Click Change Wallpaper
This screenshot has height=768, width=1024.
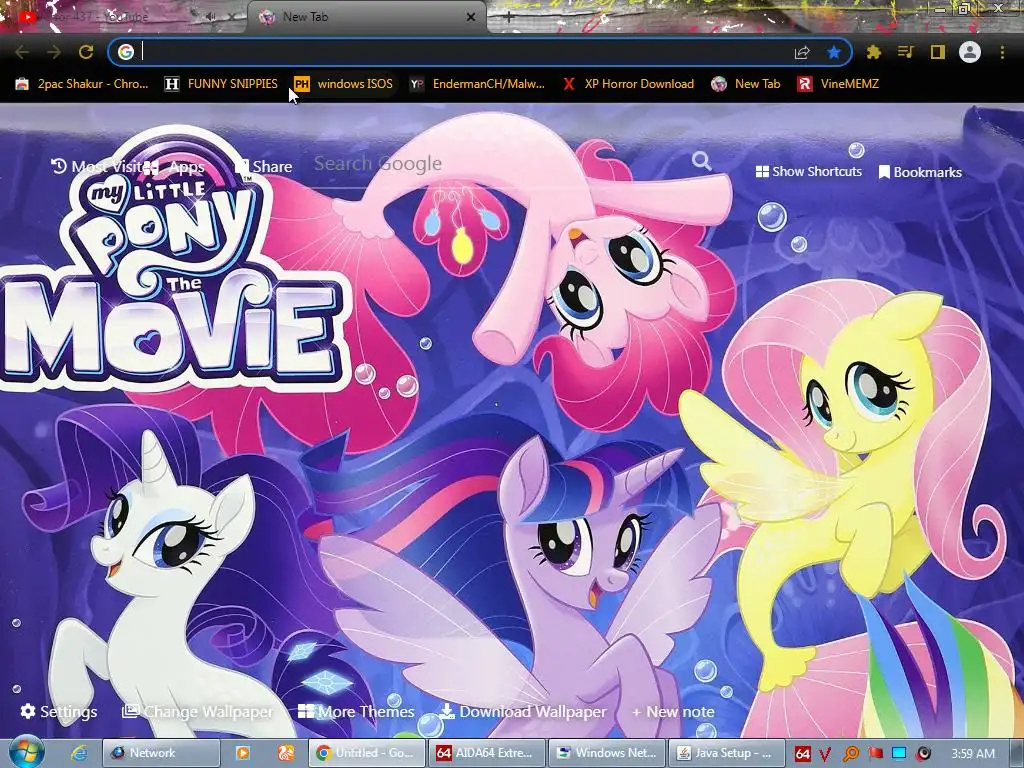197,711
